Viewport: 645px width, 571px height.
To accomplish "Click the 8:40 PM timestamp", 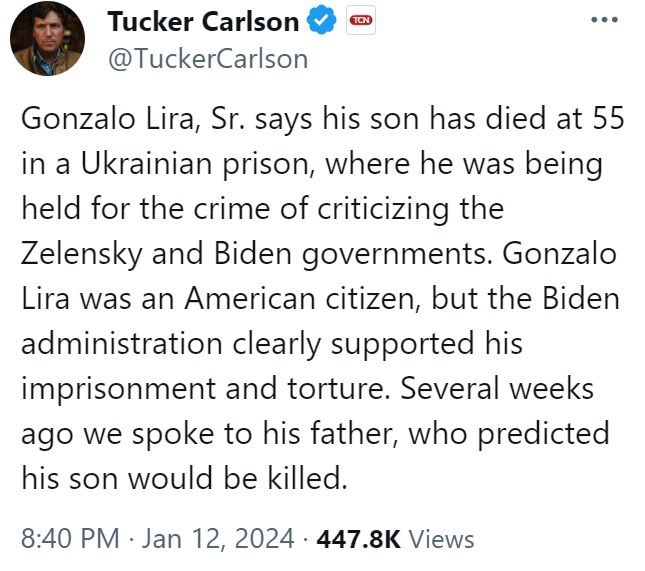I will pyautogui.click(x=68, y=540).
